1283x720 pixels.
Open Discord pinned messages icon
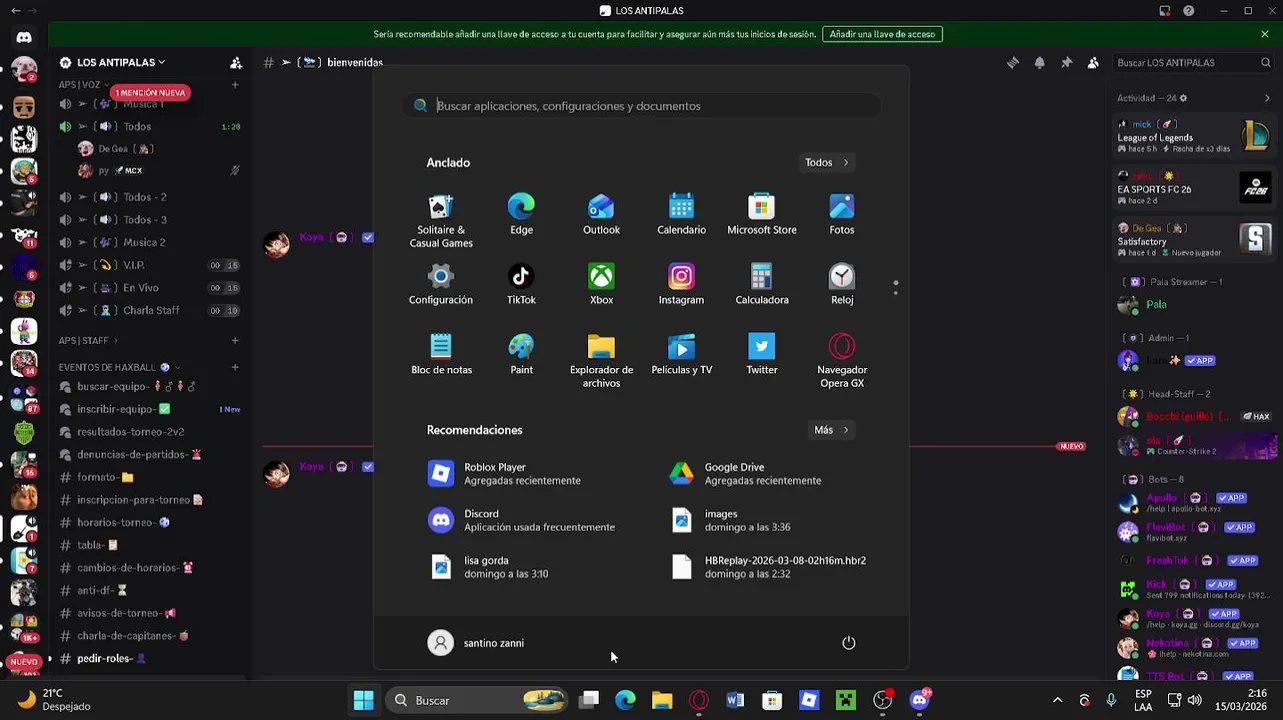(1066, 62)
